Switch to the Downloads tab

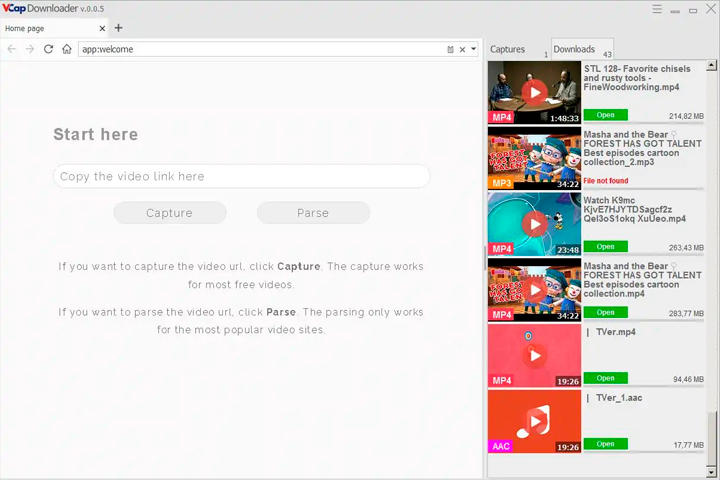(x=582, y=49)
